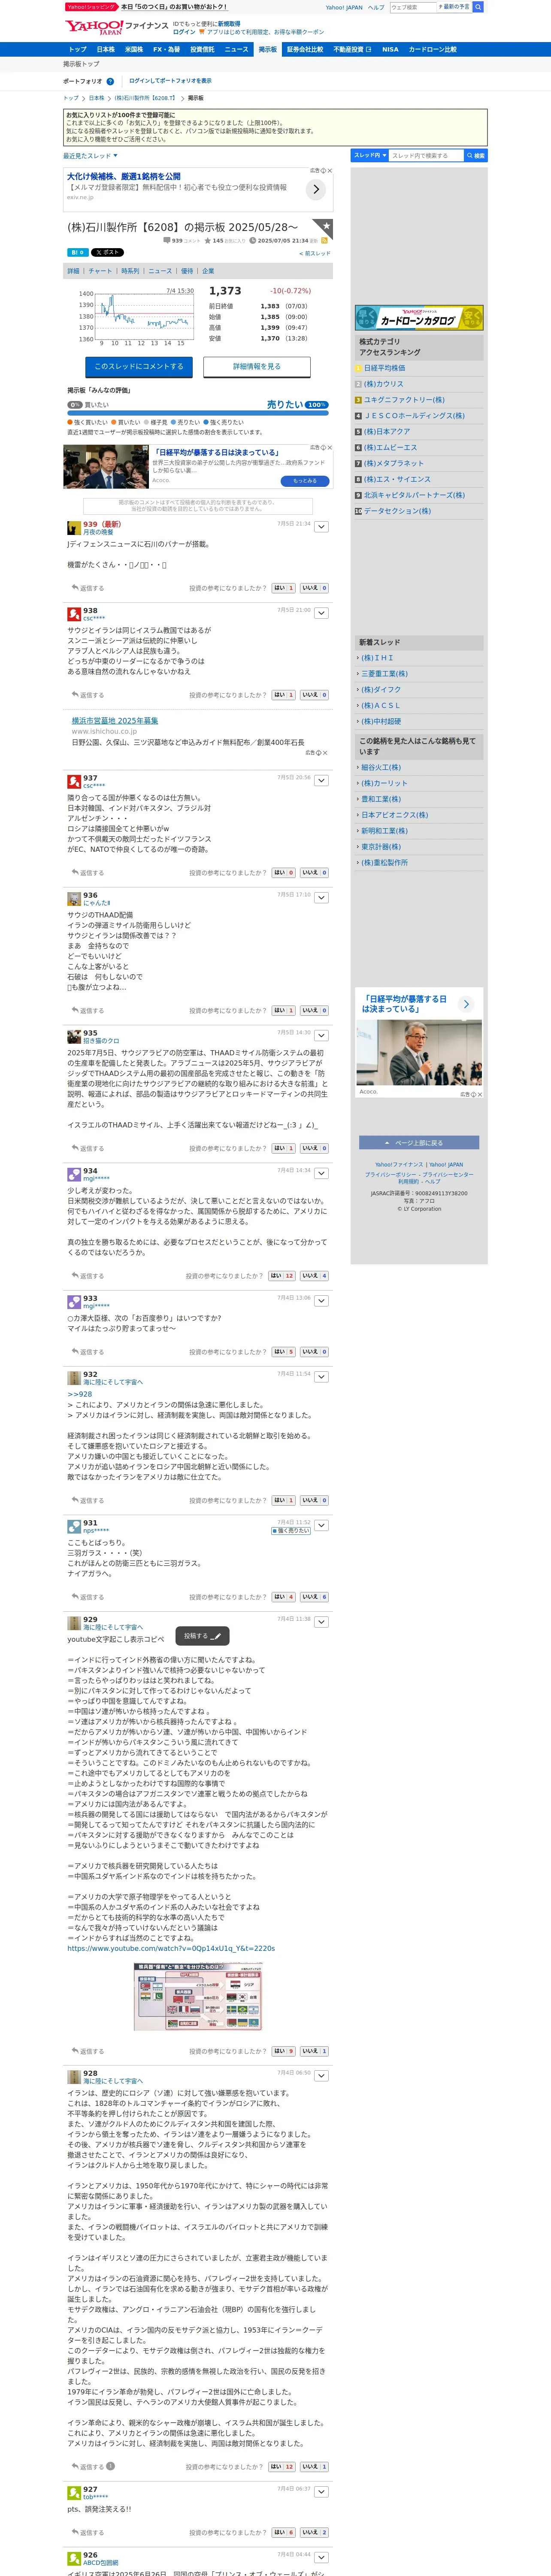Screen dimensions: 551x2576
Task: Click the info icon beside reply on post 928
Action: [x=110, y=2466]
